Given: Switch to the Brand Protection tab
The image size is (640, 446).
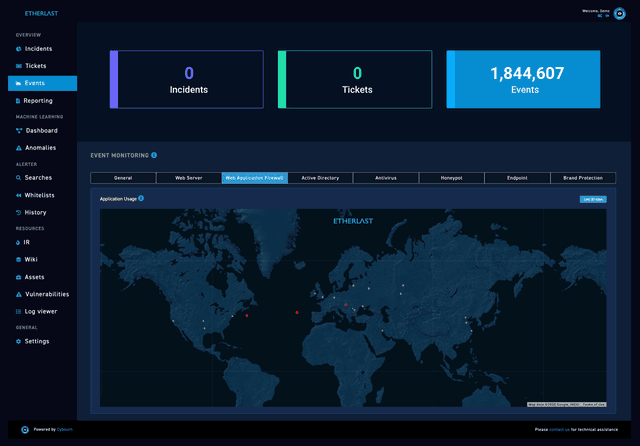Looking at the screenshot, I should 582,178.
